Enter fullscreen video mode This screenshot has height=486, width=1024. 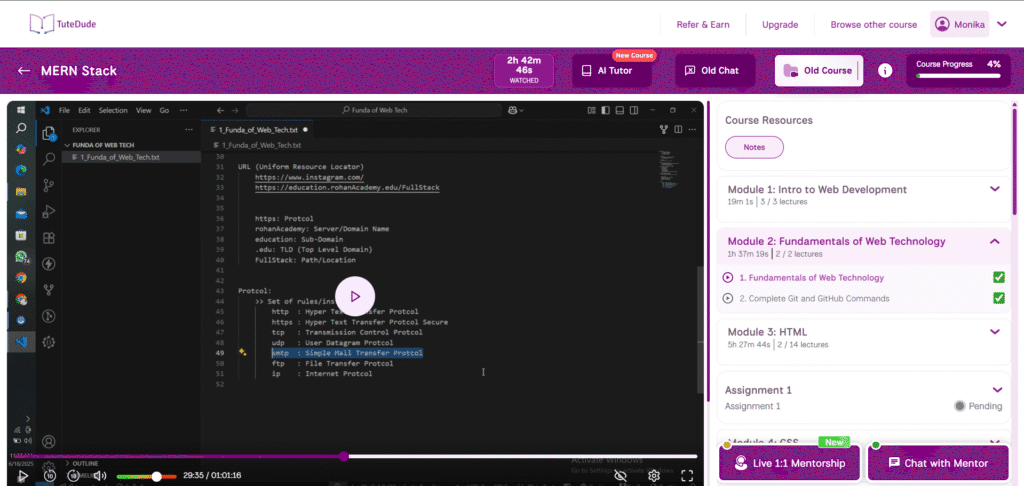686,476
